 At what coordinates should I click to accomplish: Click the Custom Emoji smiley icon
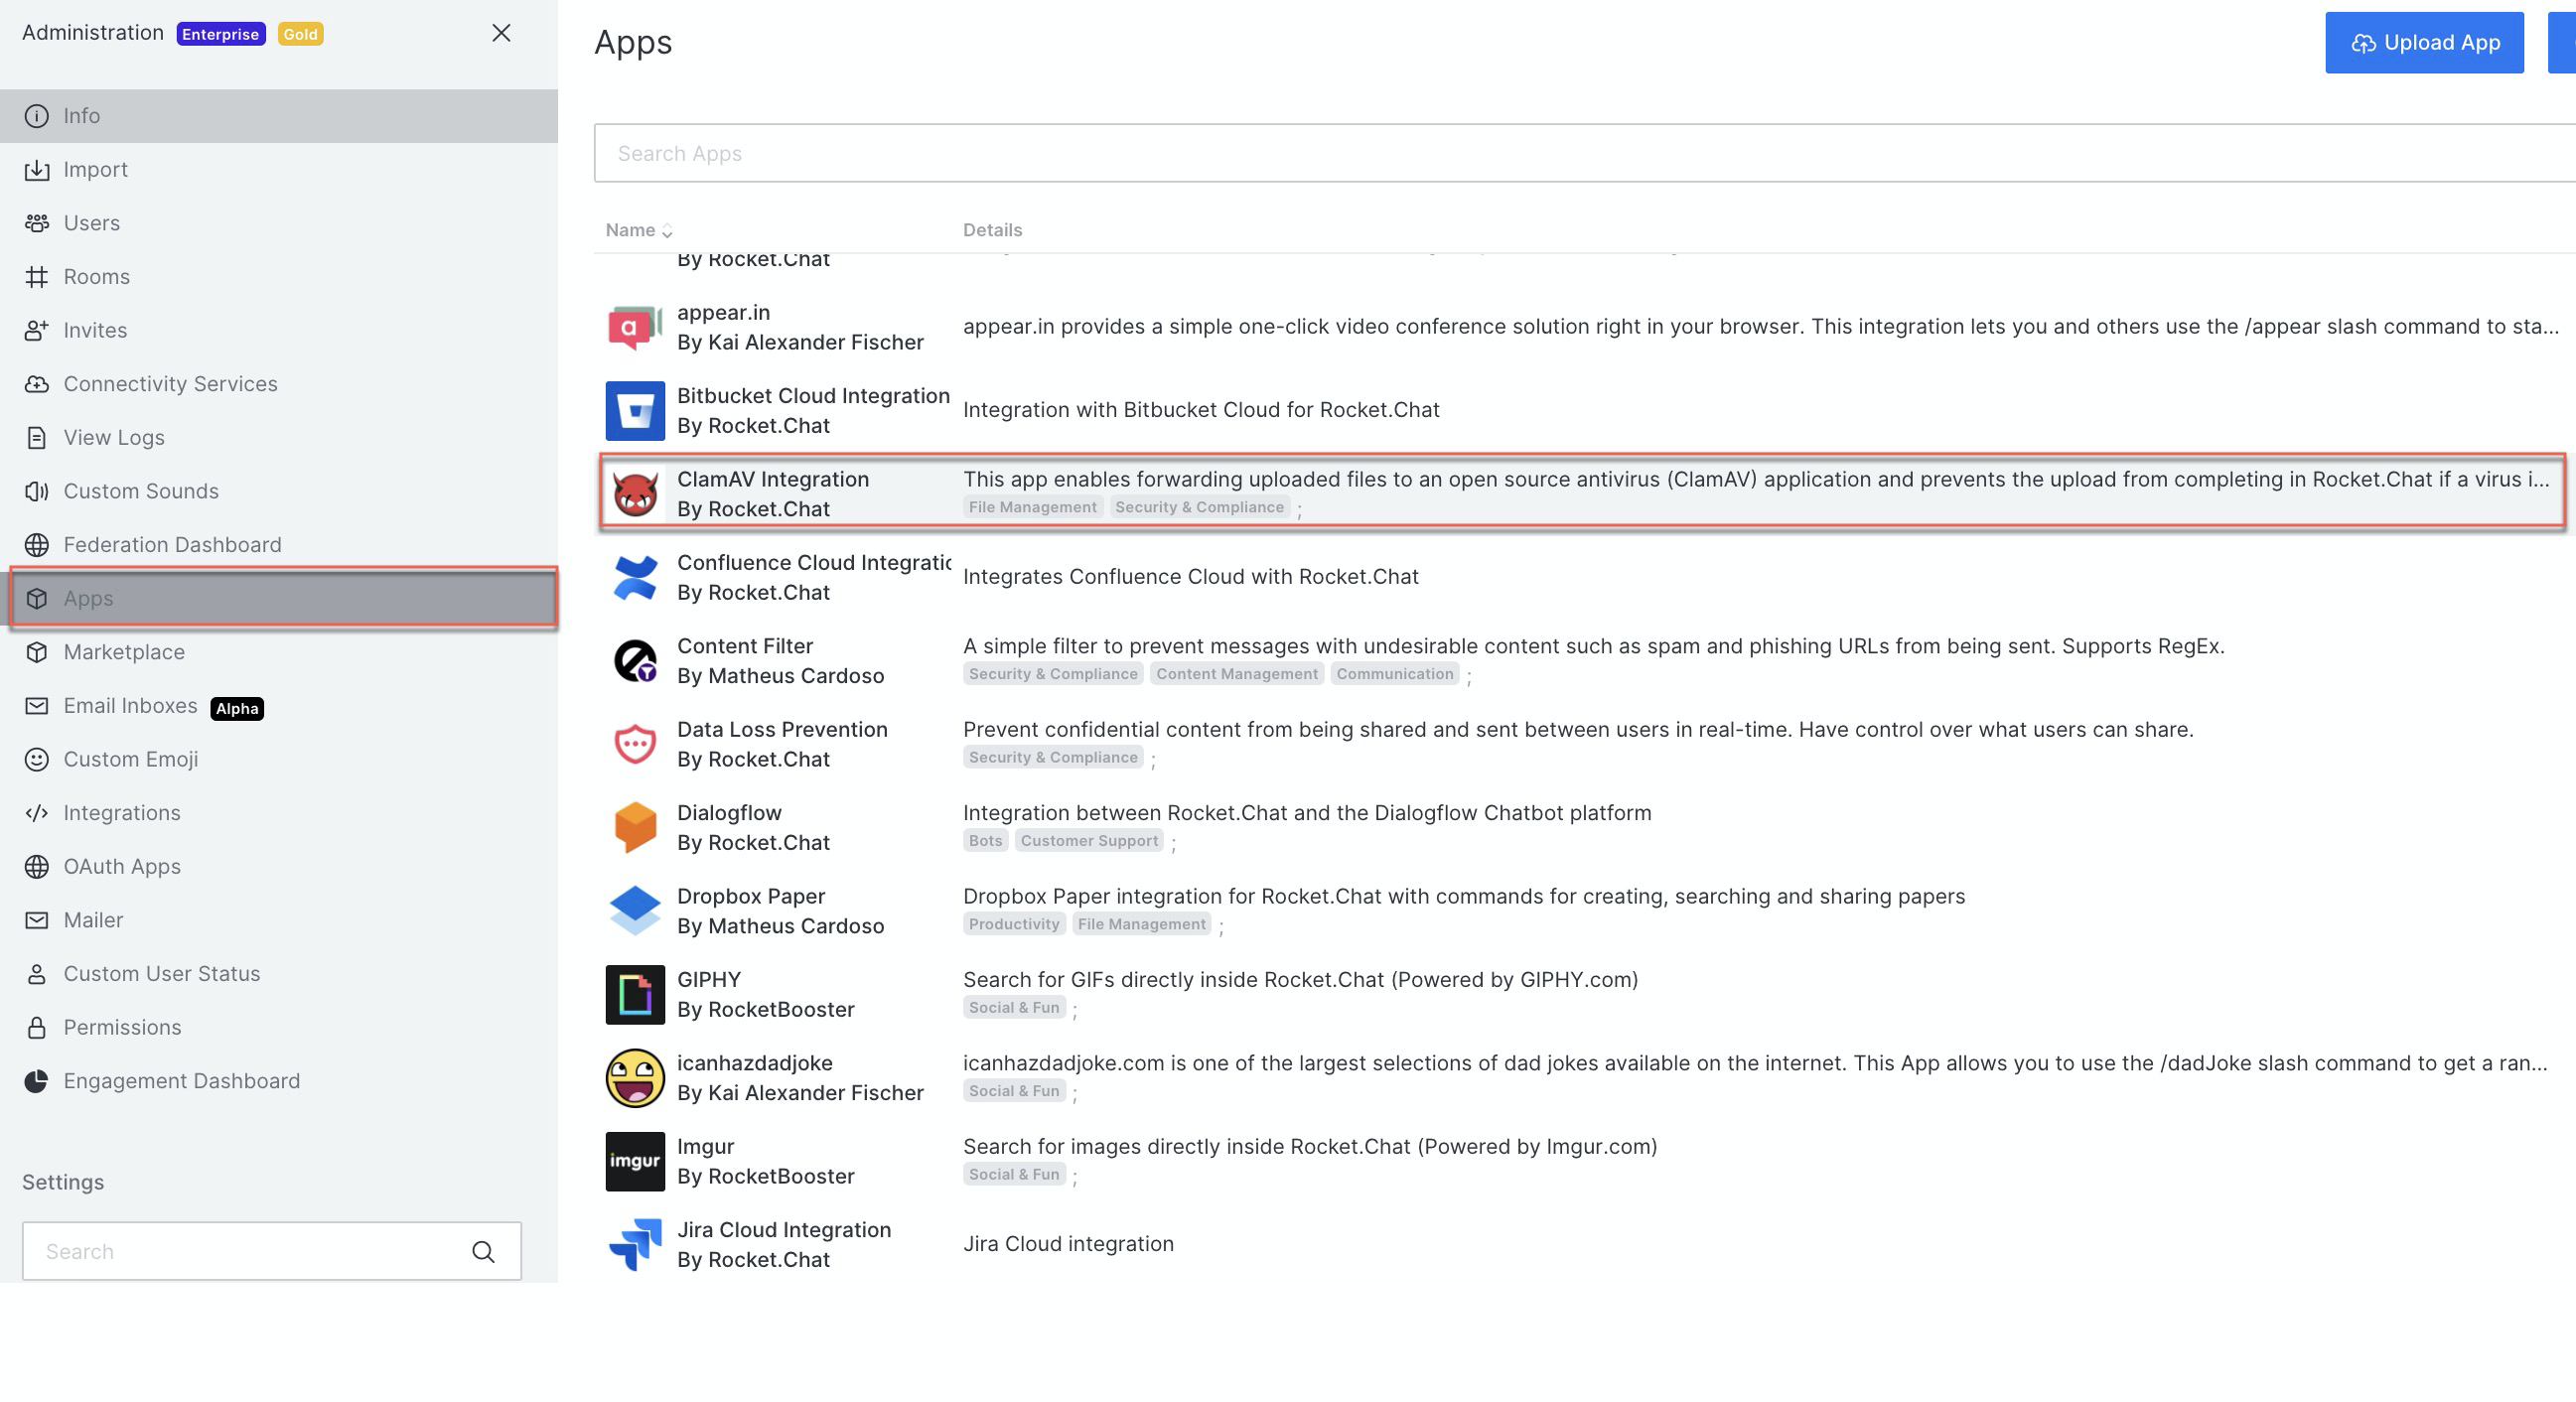(36, 760)
